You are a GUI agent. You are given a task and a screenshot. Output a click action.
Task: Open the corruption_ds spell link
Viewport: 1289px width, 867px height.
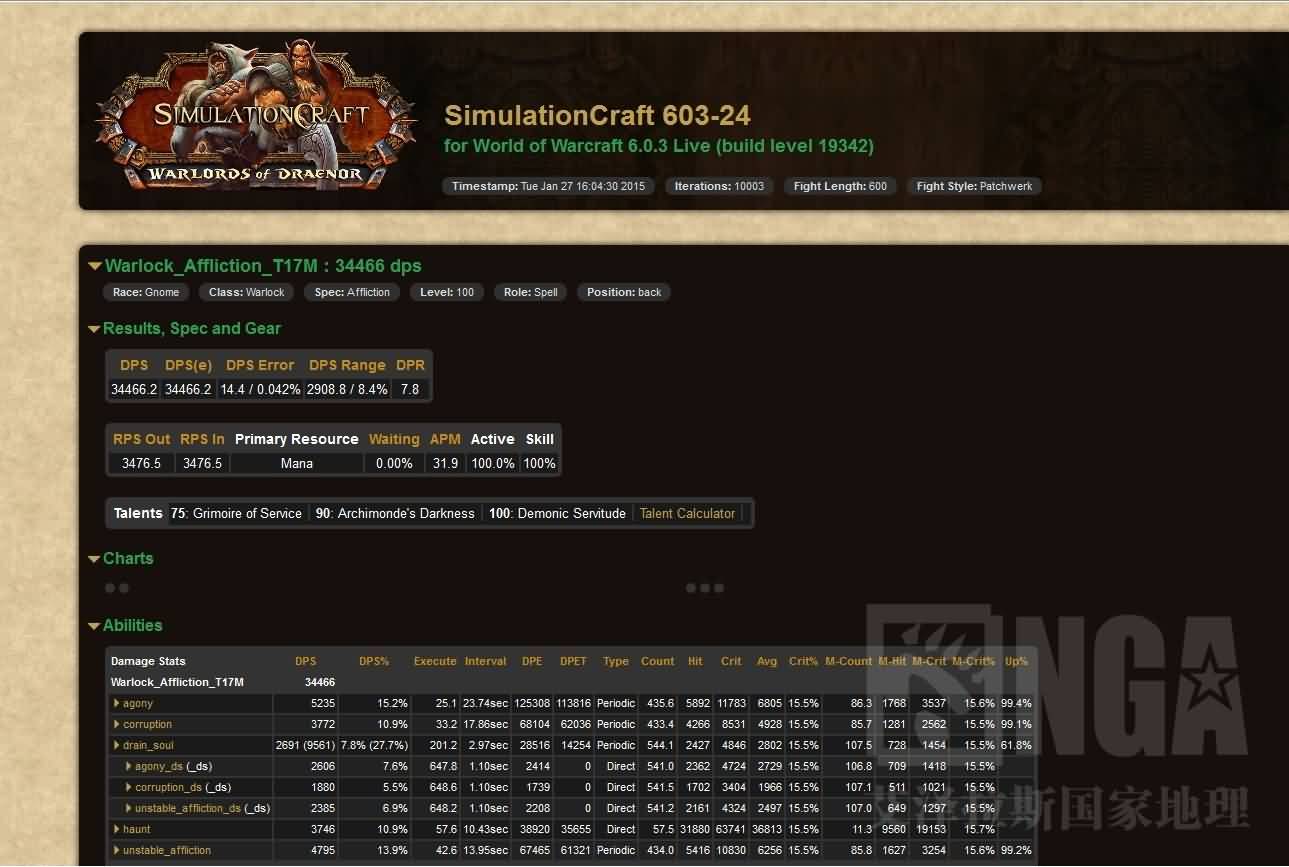point(168,788)
